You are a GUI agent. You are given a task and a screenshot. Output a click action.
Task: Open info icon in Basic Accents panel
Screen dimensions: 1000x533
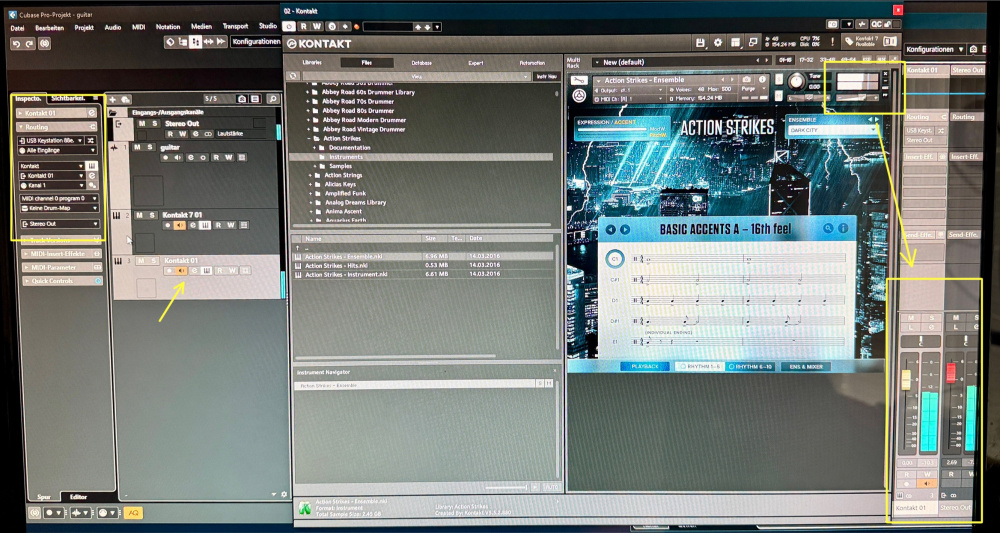pos(842,228)
